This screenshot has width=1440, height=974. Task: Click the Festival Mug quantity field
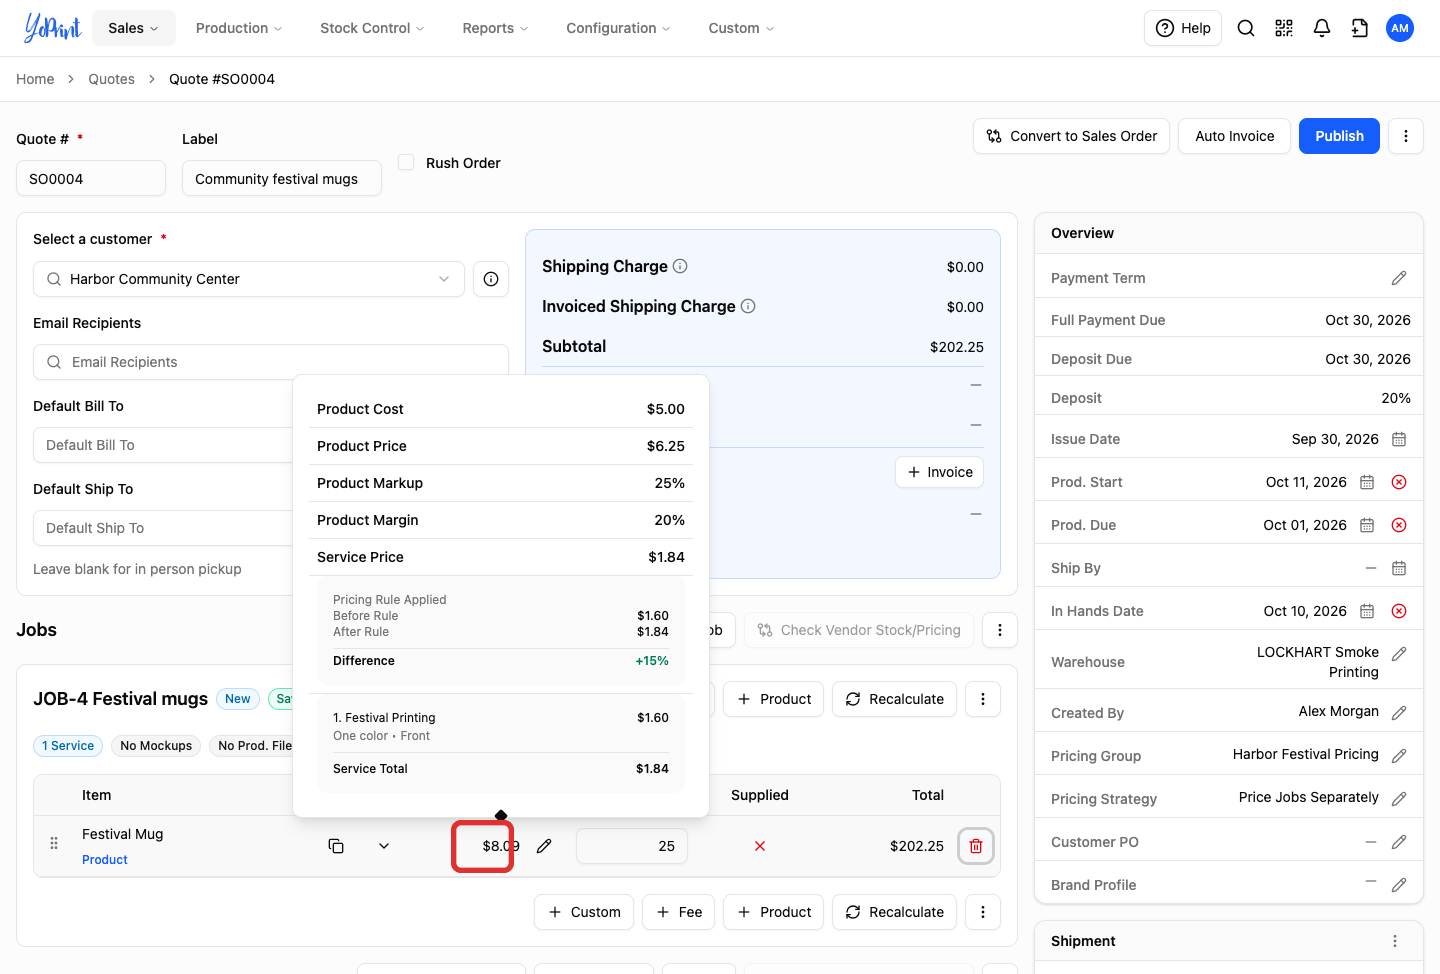632,846
